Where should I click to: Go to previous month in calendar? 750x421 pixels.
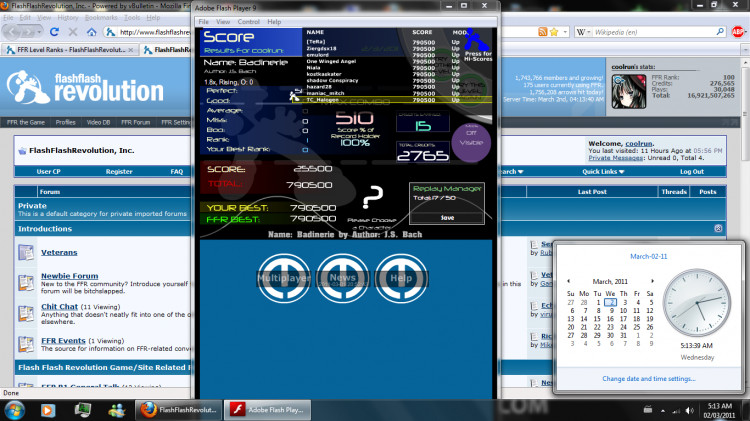(568, 281)
